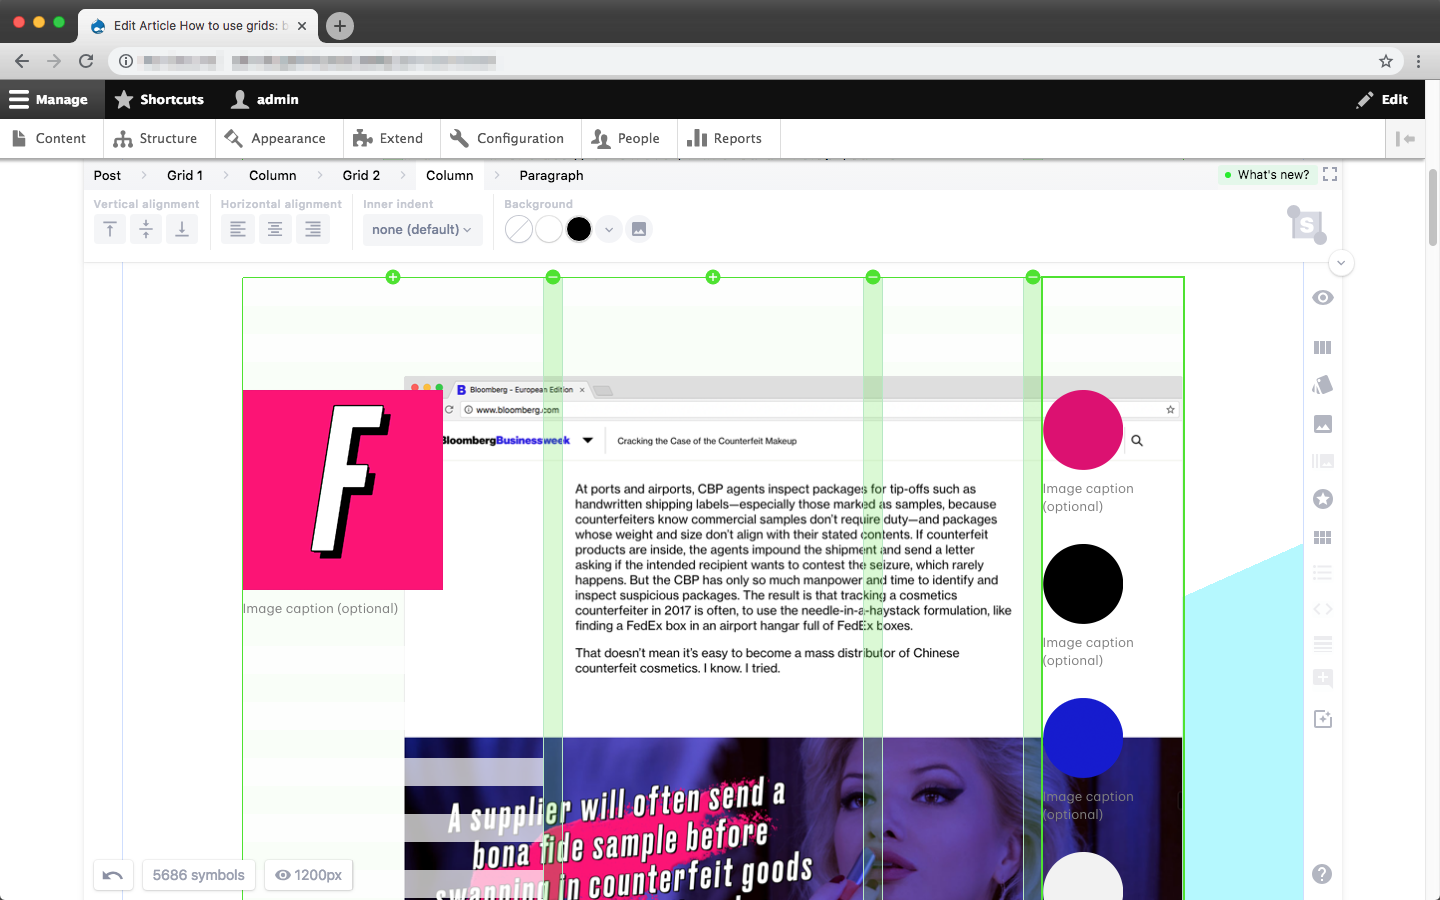Insert text lines block from sidebar

click(x=1323, y=644)
